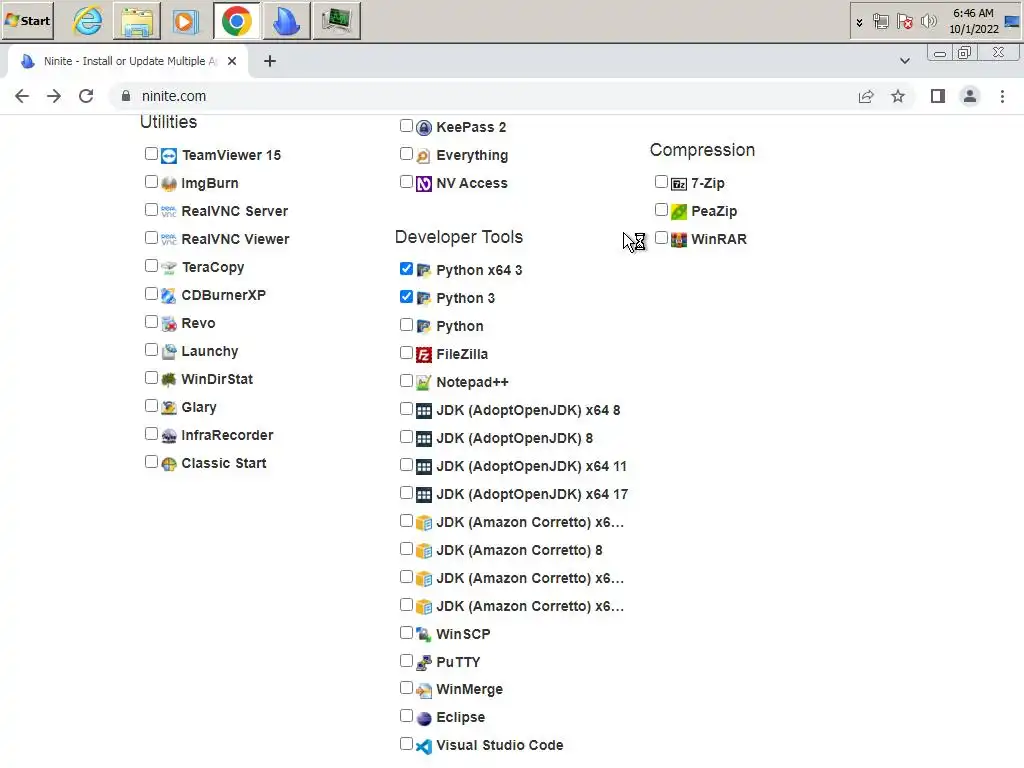Open Windows Media Player from taskbar

coord(186,21)
